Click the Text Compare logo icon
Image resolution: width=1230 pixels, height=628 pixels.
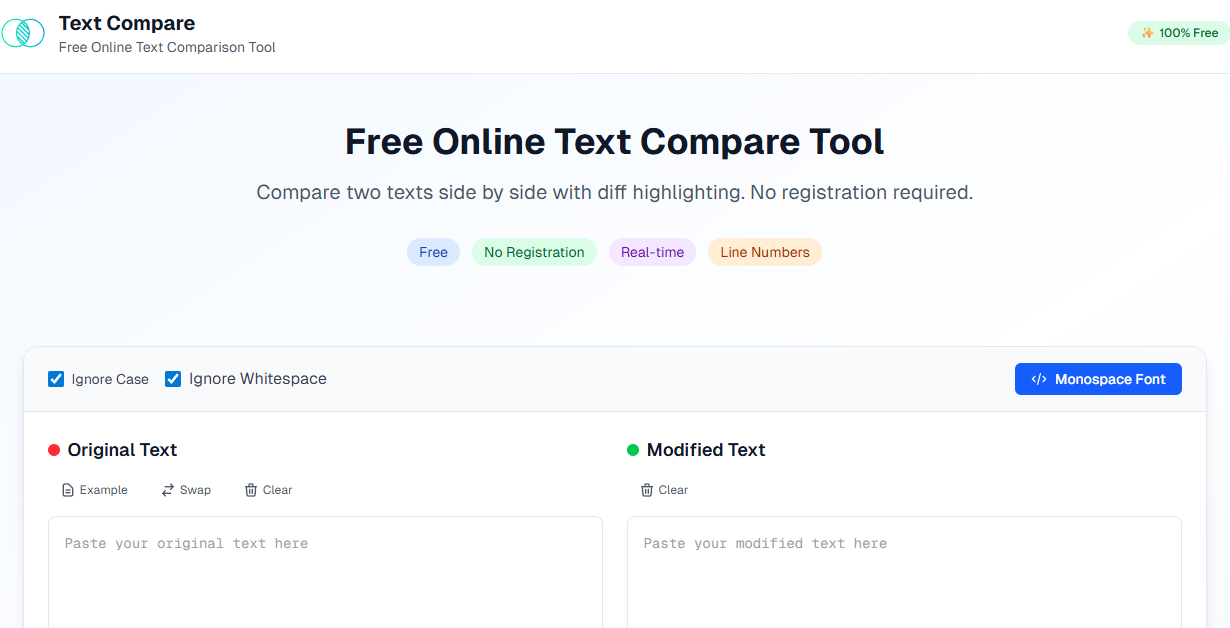coord(23,33)
